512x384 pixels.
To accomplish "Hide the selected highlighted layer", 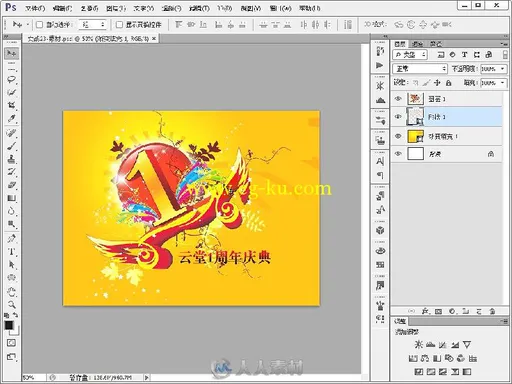I will coord(398,116).
